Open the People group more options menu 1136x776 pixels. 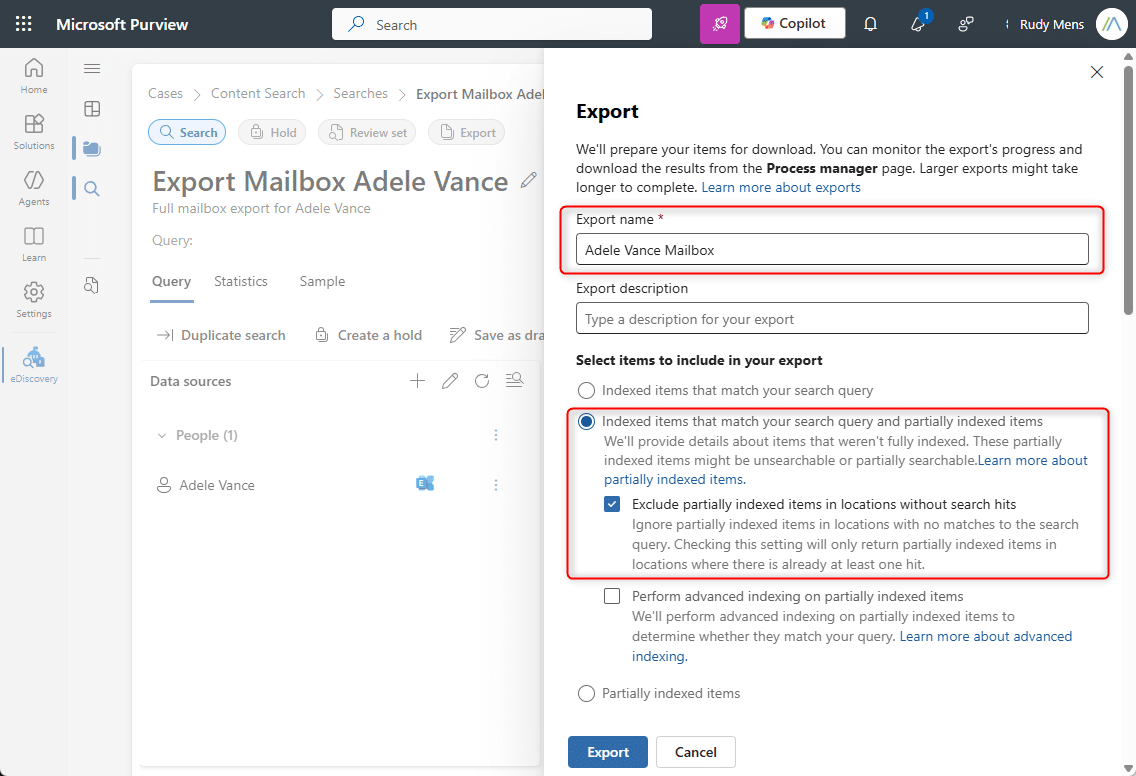coord(496,435)
